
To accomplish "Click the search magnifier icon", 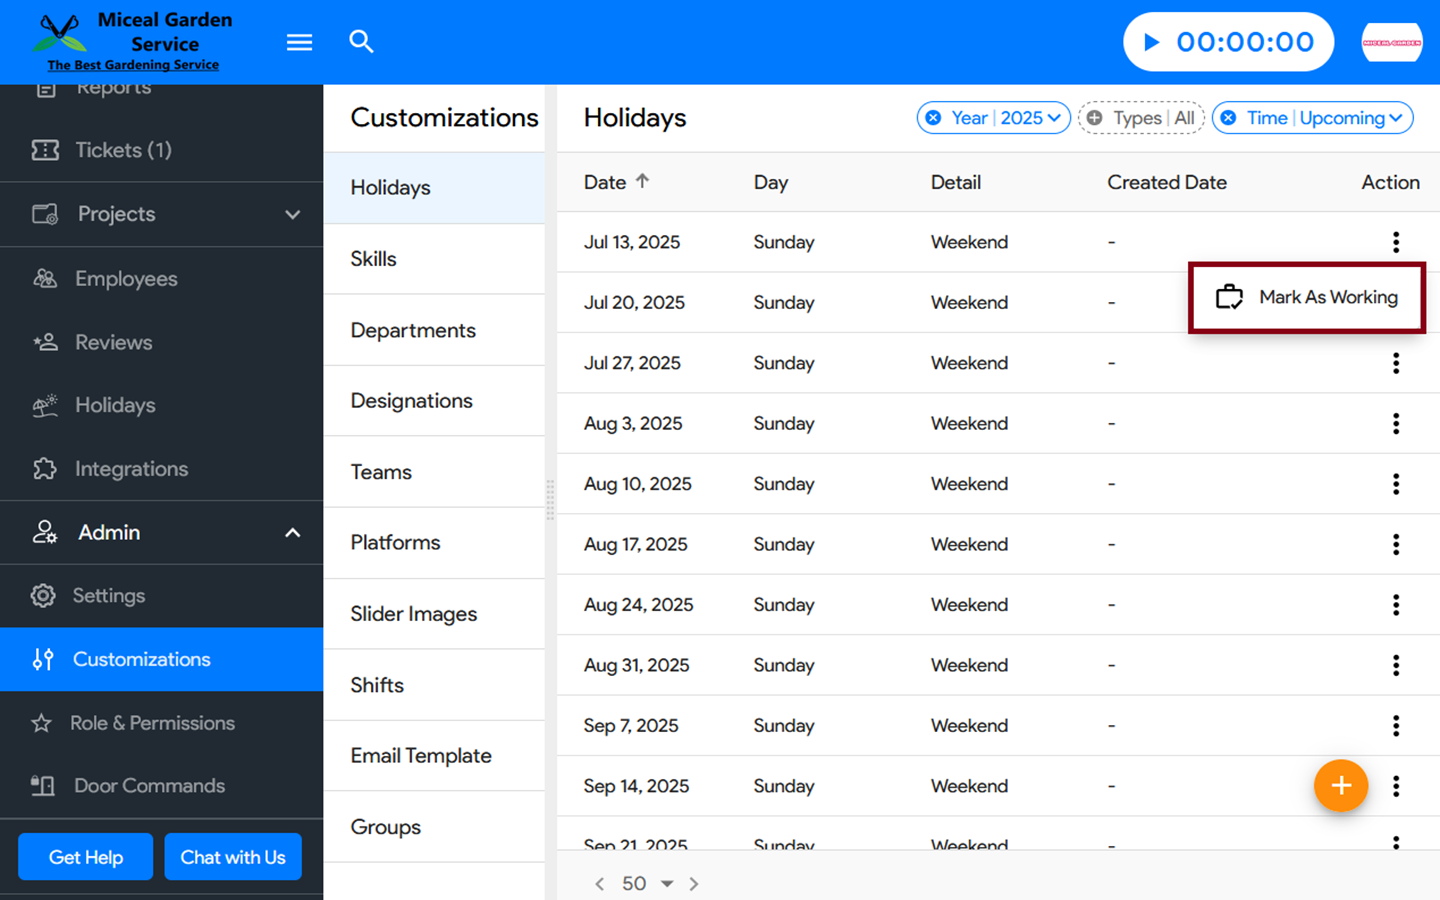I will [x=361, y=42].
